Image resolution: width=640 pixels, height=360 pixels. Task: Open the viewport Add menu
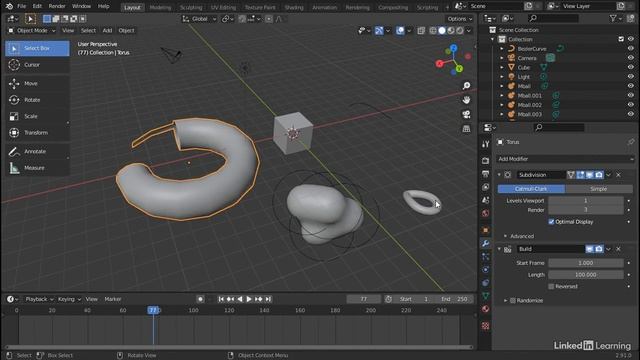[107, 31]
